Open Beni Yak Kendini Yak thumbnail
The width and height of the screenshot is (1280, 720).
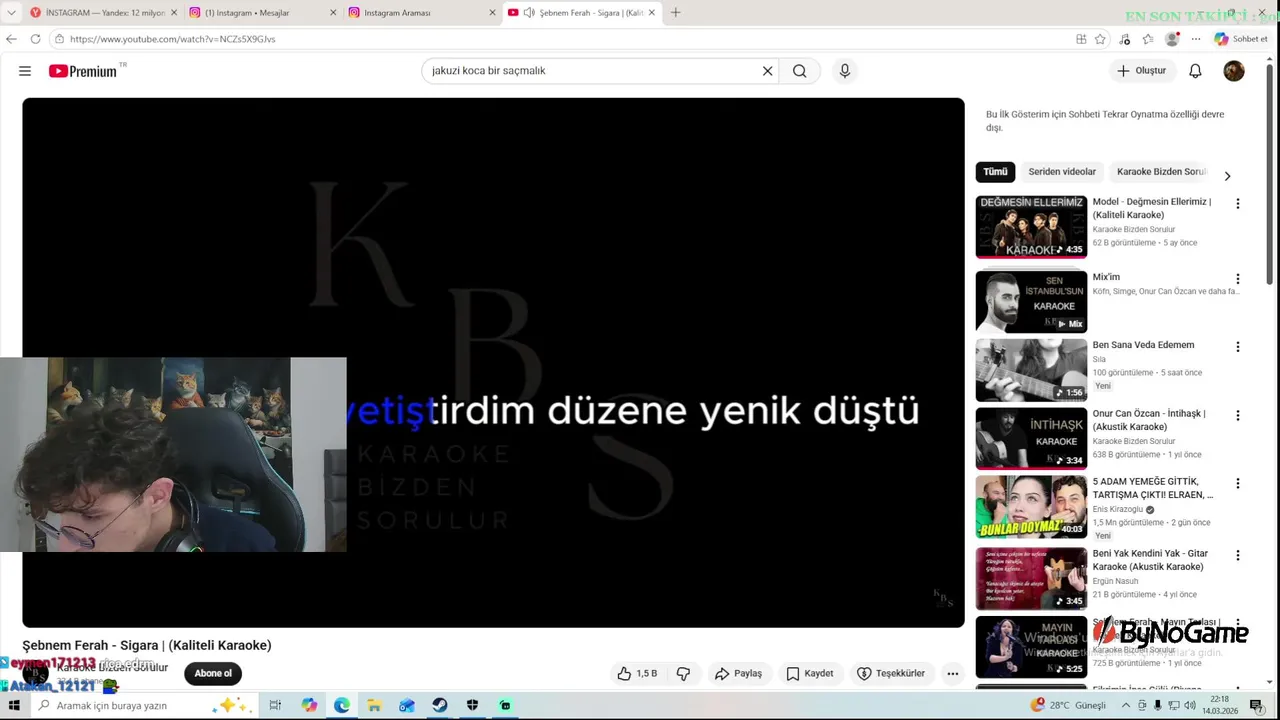pos(1031,578)
